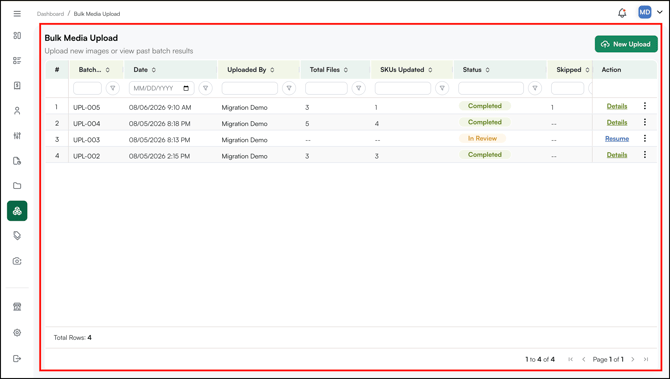Screen dimensions: 670x379
Task: Open Details for UPL-002
Action: click(x=617, y=155)
